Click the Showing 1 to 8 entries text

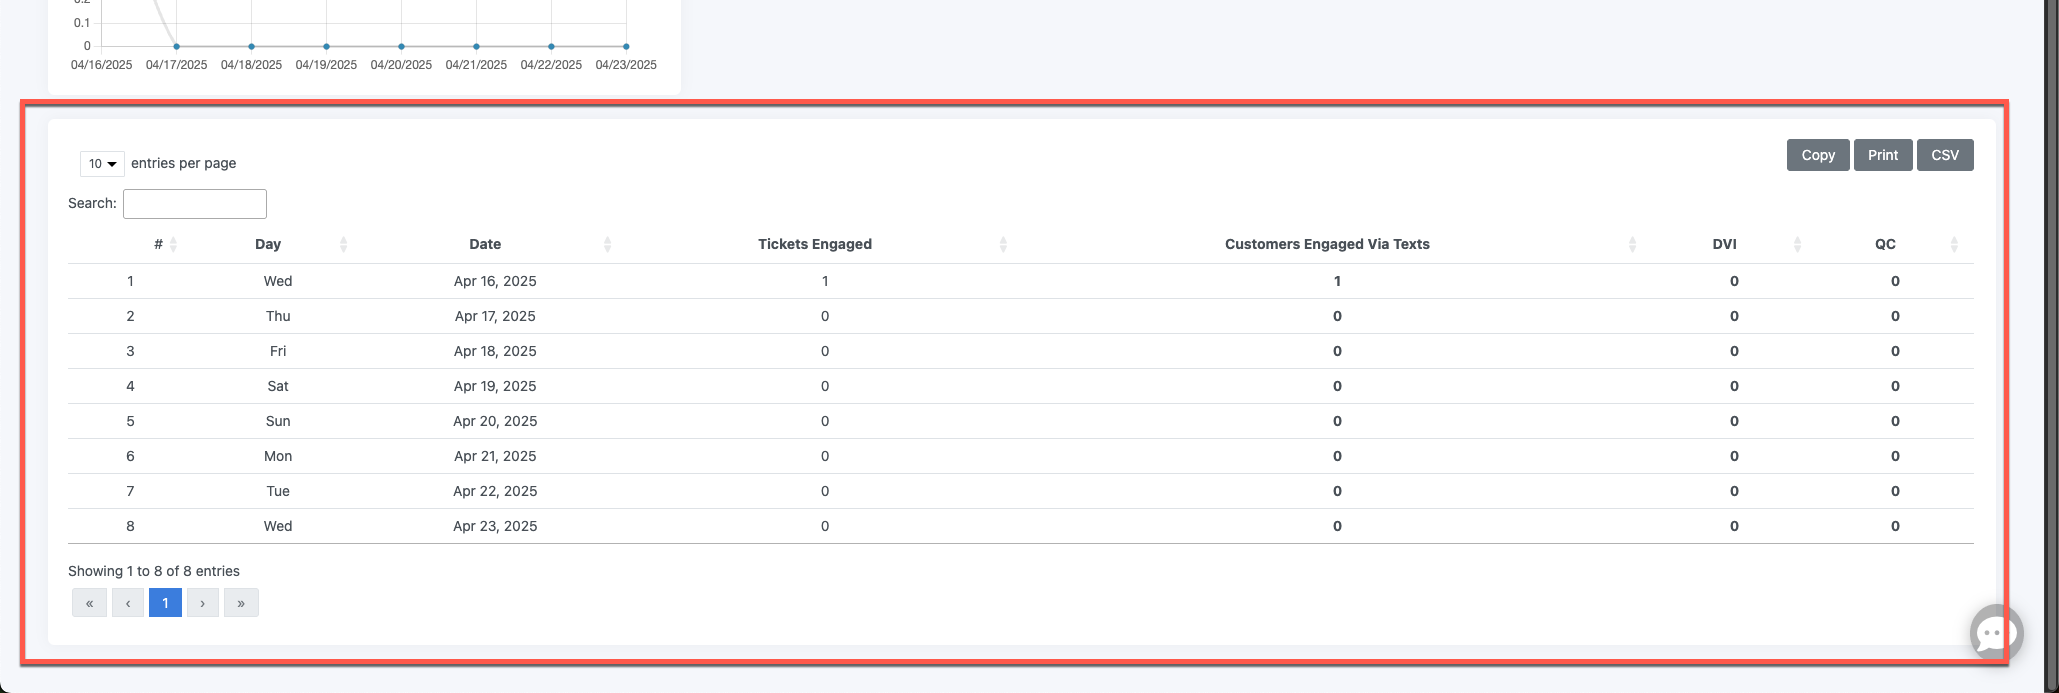[154, 571]
